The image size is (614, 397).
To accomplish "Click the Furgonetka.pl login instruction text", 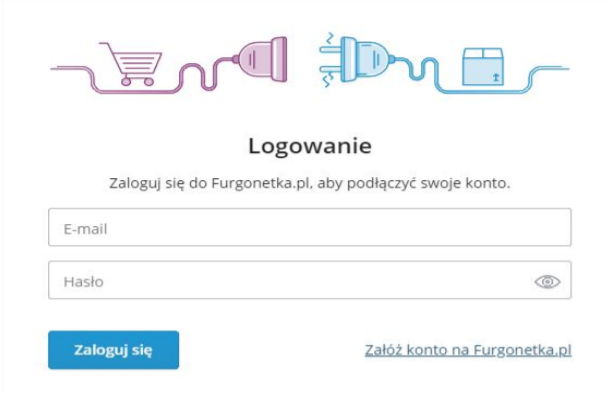I will pyautogui.click(x=310, y=183).
